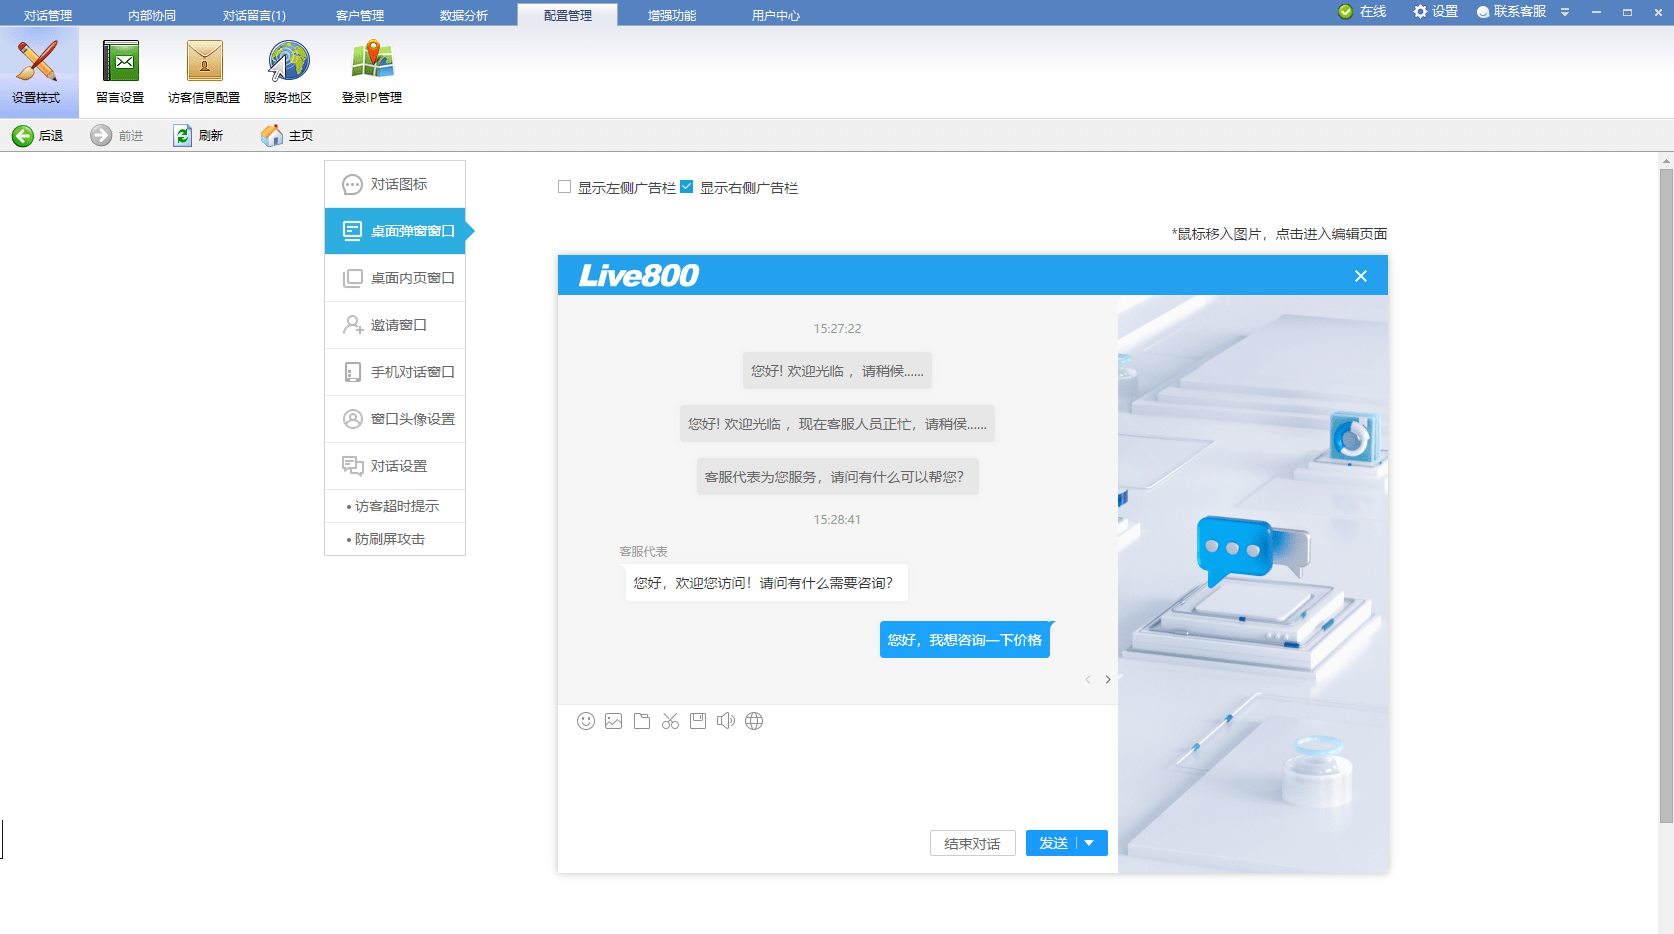Click the 客服代表为您服务 system message

(x=837, y=477)
